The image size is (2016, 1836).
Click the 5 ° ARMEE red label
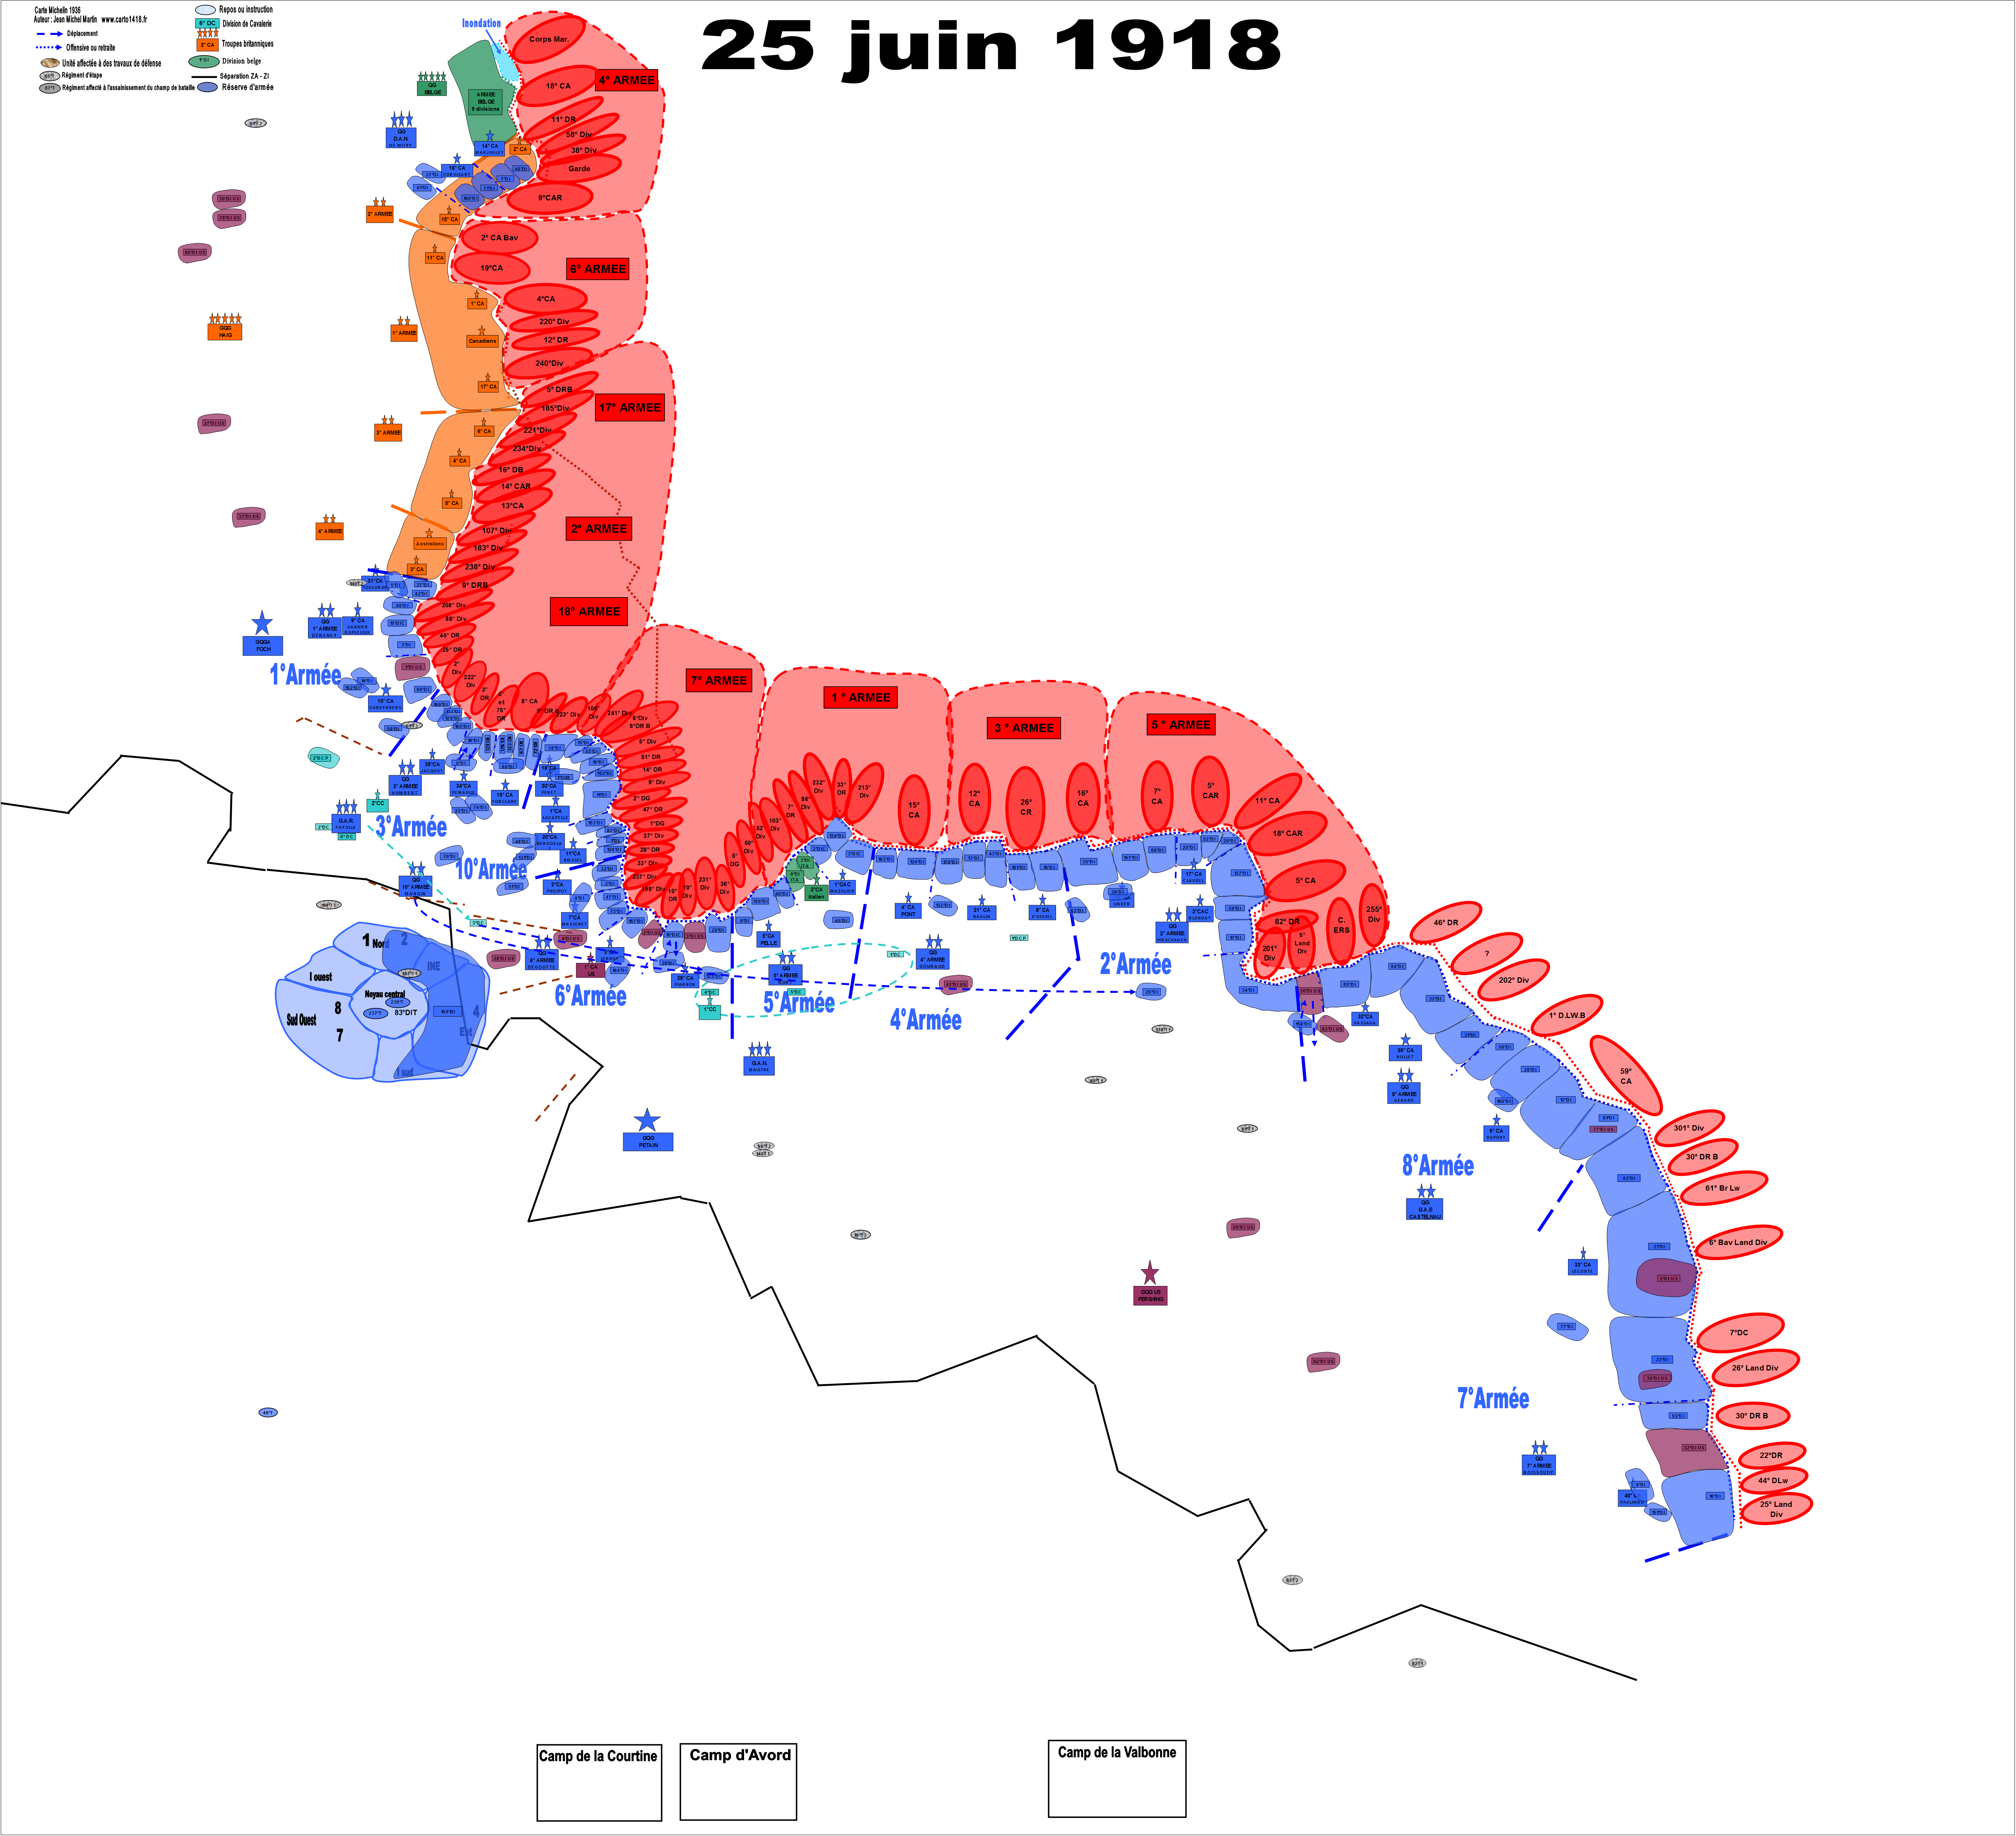coord(1181,724)
